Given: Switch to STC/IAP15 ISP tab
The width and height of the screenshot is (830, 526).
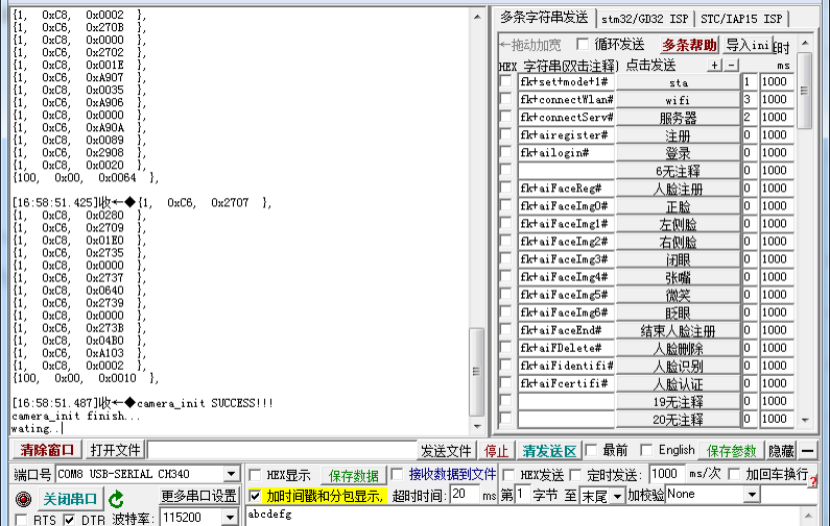Looking at the screenshot, I should point(741,19).
